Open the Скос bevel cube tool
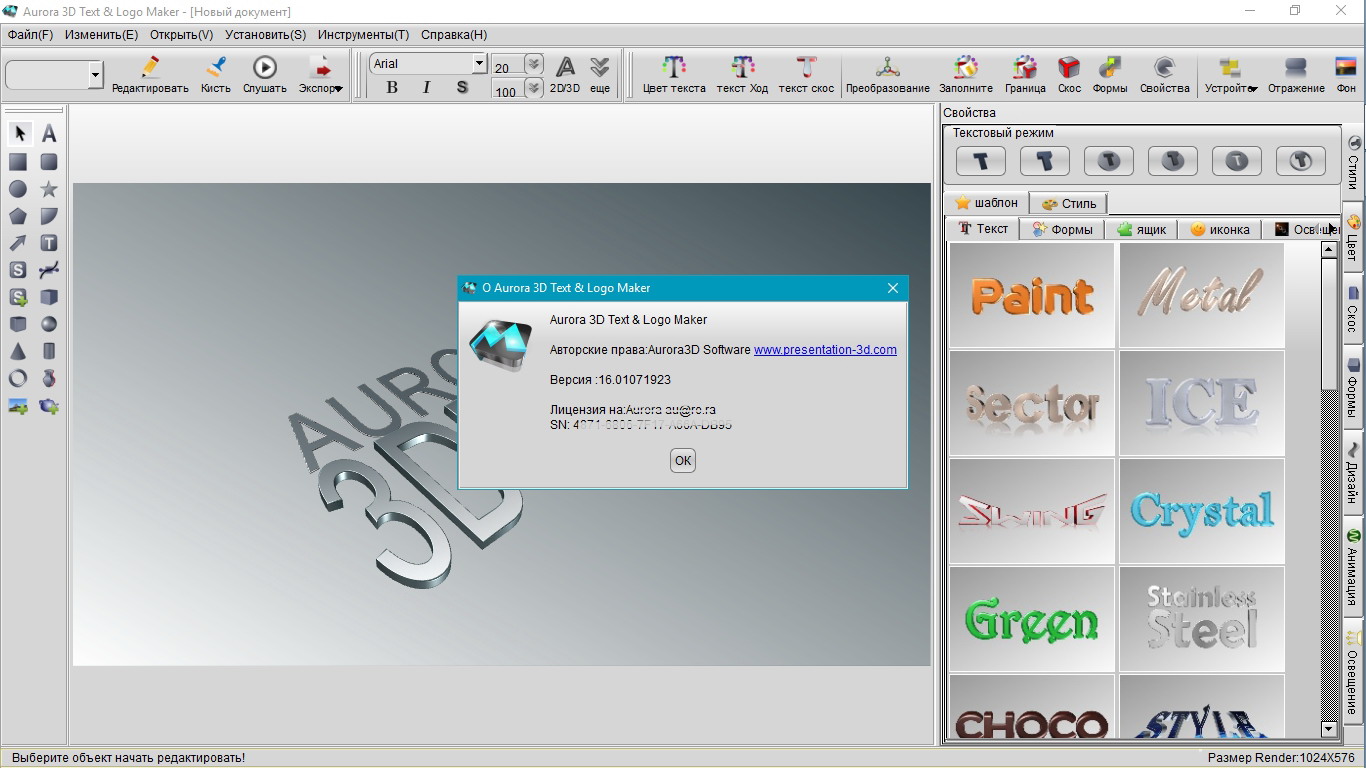1366x768 pixels. point(1069,75)
